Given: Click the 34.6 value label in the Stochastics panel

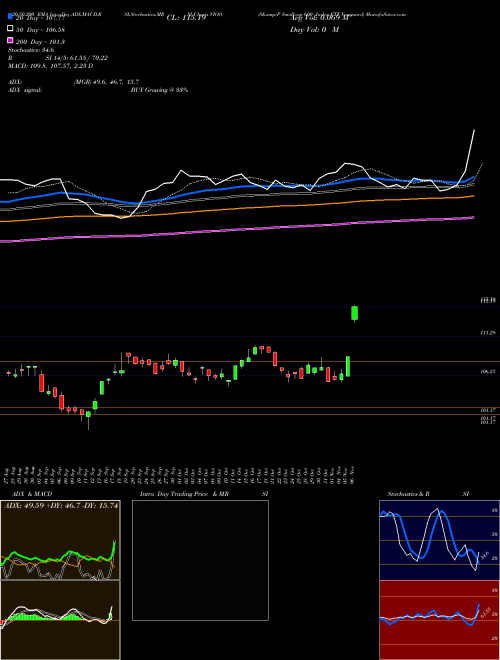Looking at the screenshot, I should (x=484, y=556).
